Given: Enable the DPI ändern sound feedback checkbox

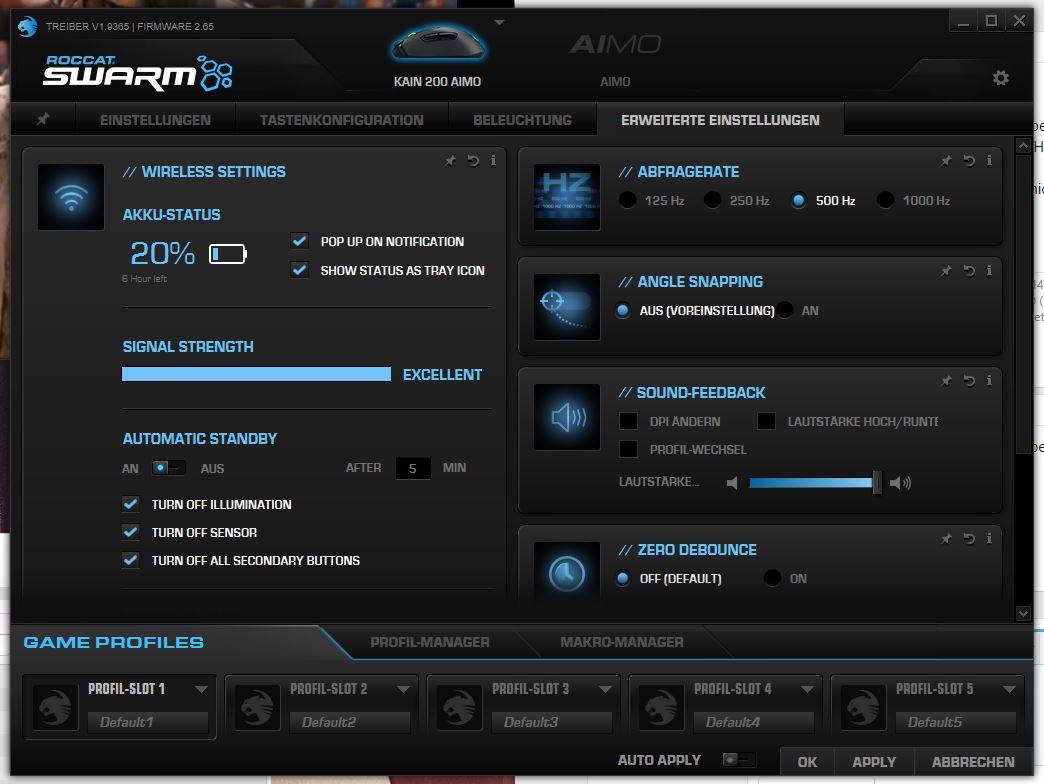Looking at the screenshot, I should click(628, 421).
